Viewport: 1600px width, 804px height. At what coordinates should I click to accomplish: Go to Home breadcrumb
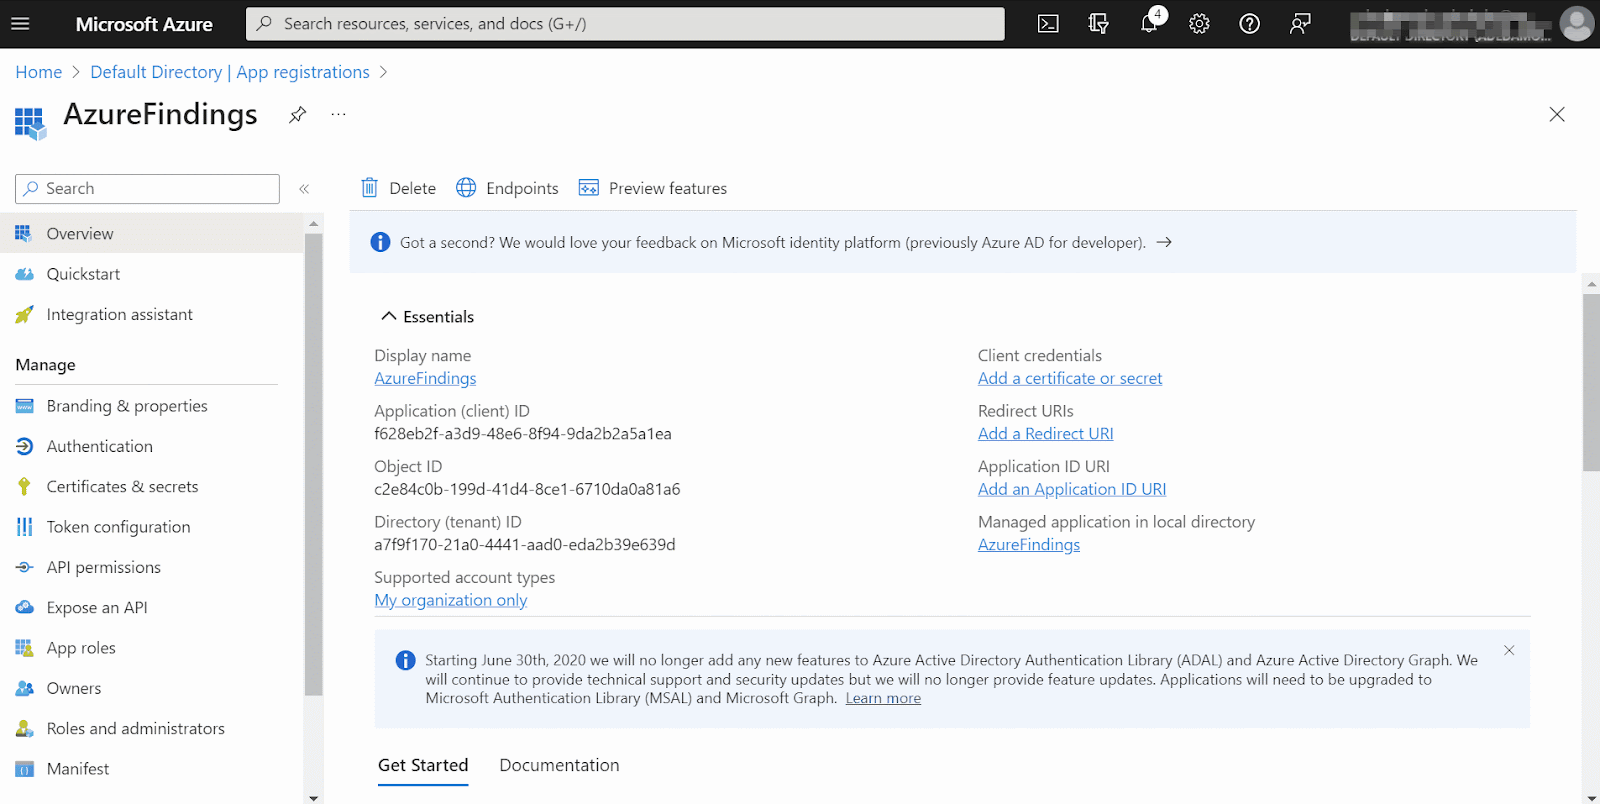pyautogui.click(x=39, y=72)
